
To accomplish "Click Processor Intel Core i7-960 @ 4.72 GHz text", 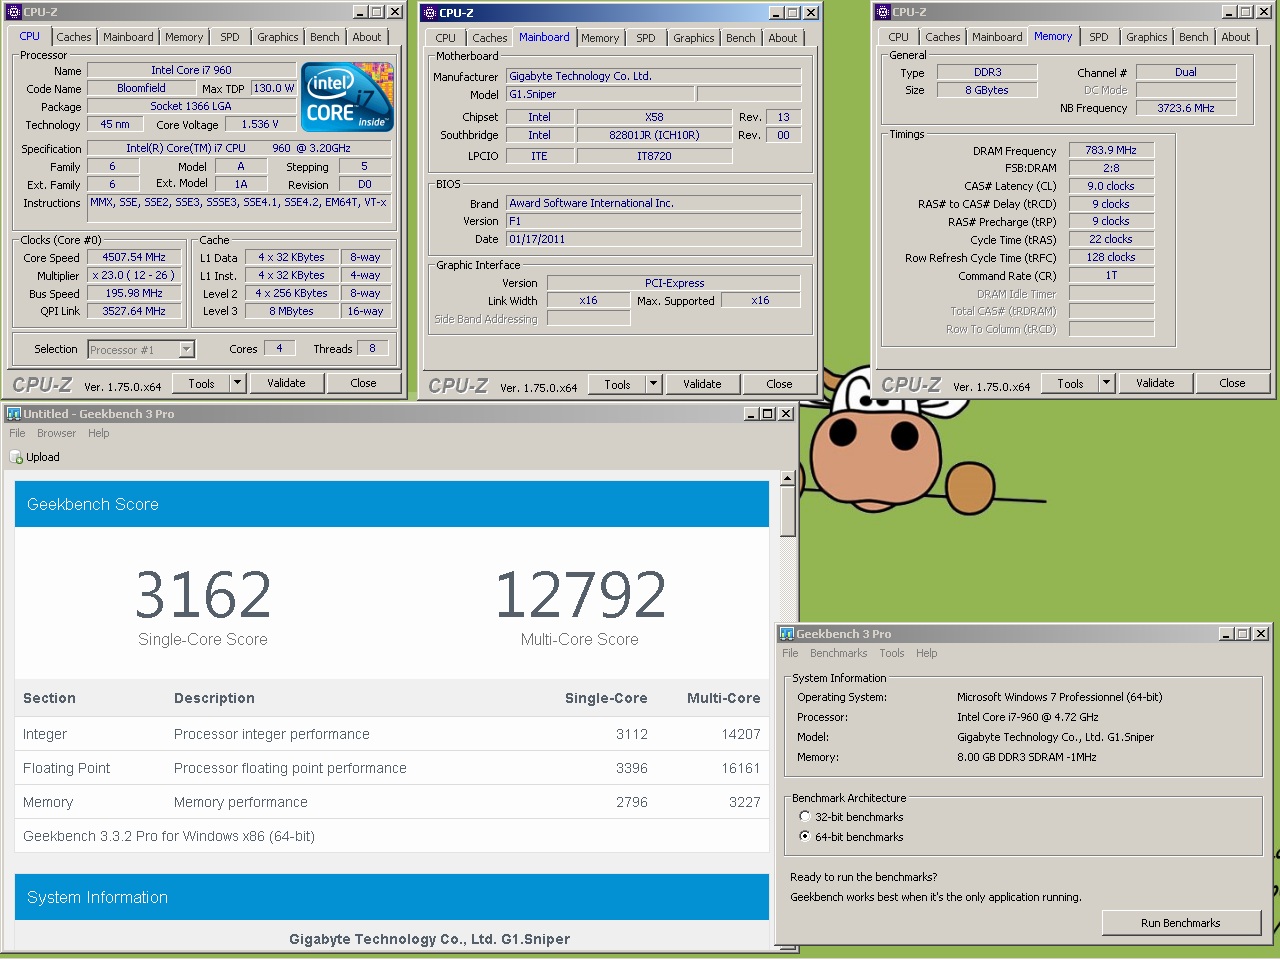I will tap(1028, 717).
